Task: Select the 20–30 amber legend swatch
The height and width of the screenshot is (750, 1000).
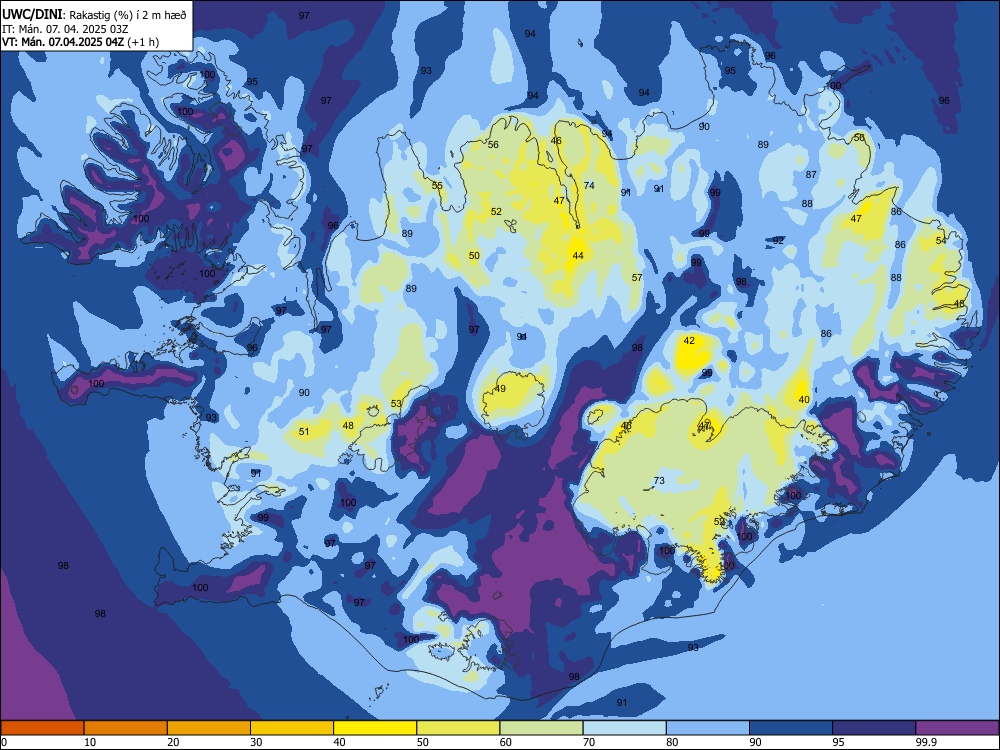Action: pos(209,728)
